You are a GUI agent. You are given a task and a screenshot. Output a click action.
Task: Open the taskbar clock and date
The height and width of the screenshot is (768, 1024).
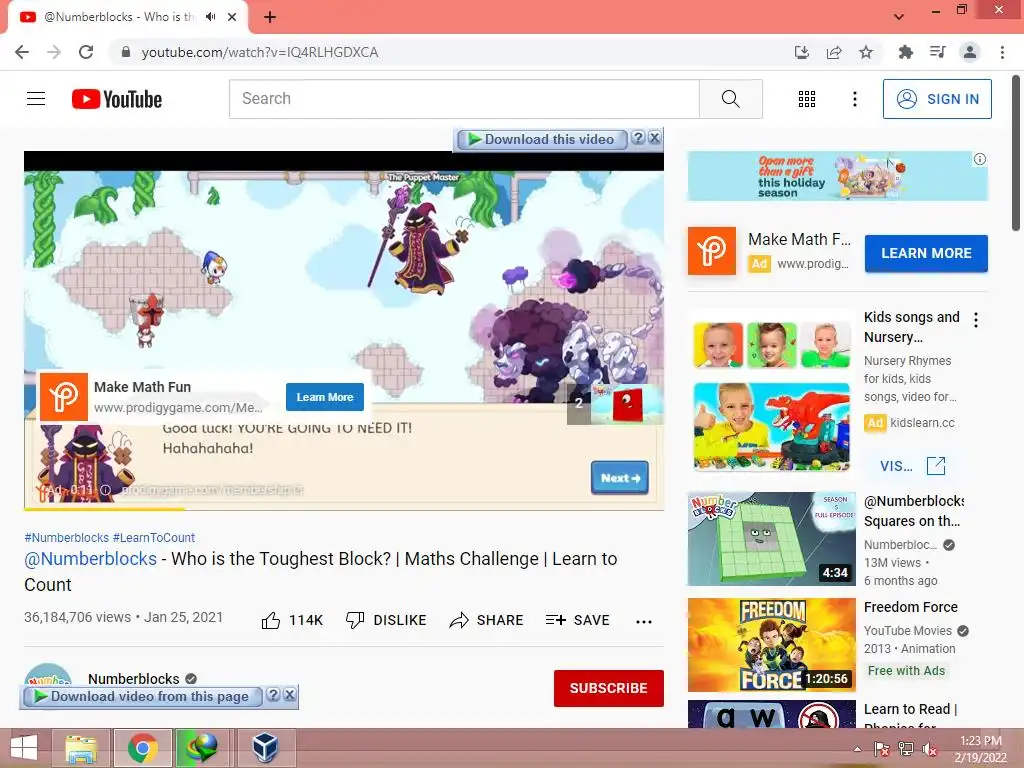click(x=981, y=749)
